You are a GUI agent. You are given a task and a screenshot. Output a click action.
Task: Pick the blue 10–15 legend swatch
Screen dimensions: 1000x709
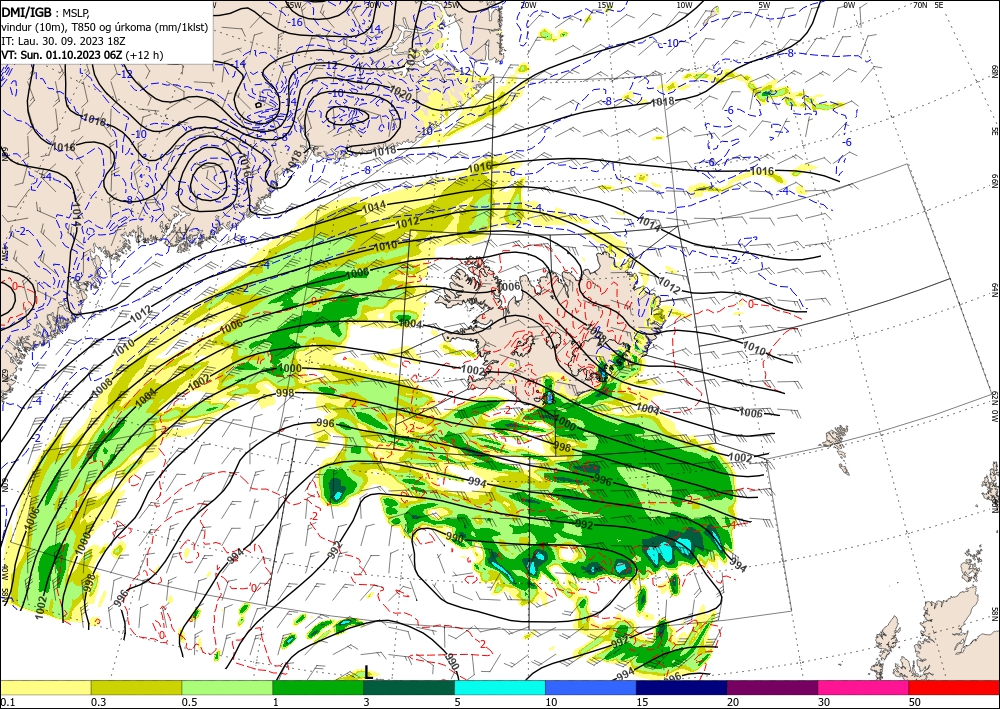[x=591, y=687]
